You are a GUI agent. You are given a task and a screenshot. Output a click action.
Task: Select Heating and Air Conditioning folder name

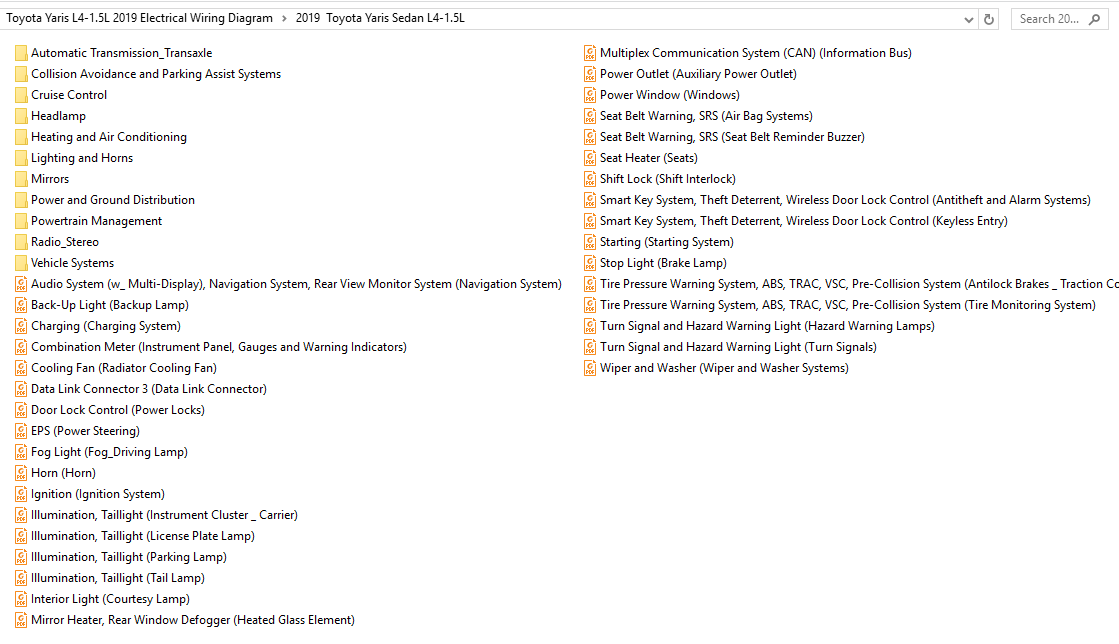(x=108, y=137)
